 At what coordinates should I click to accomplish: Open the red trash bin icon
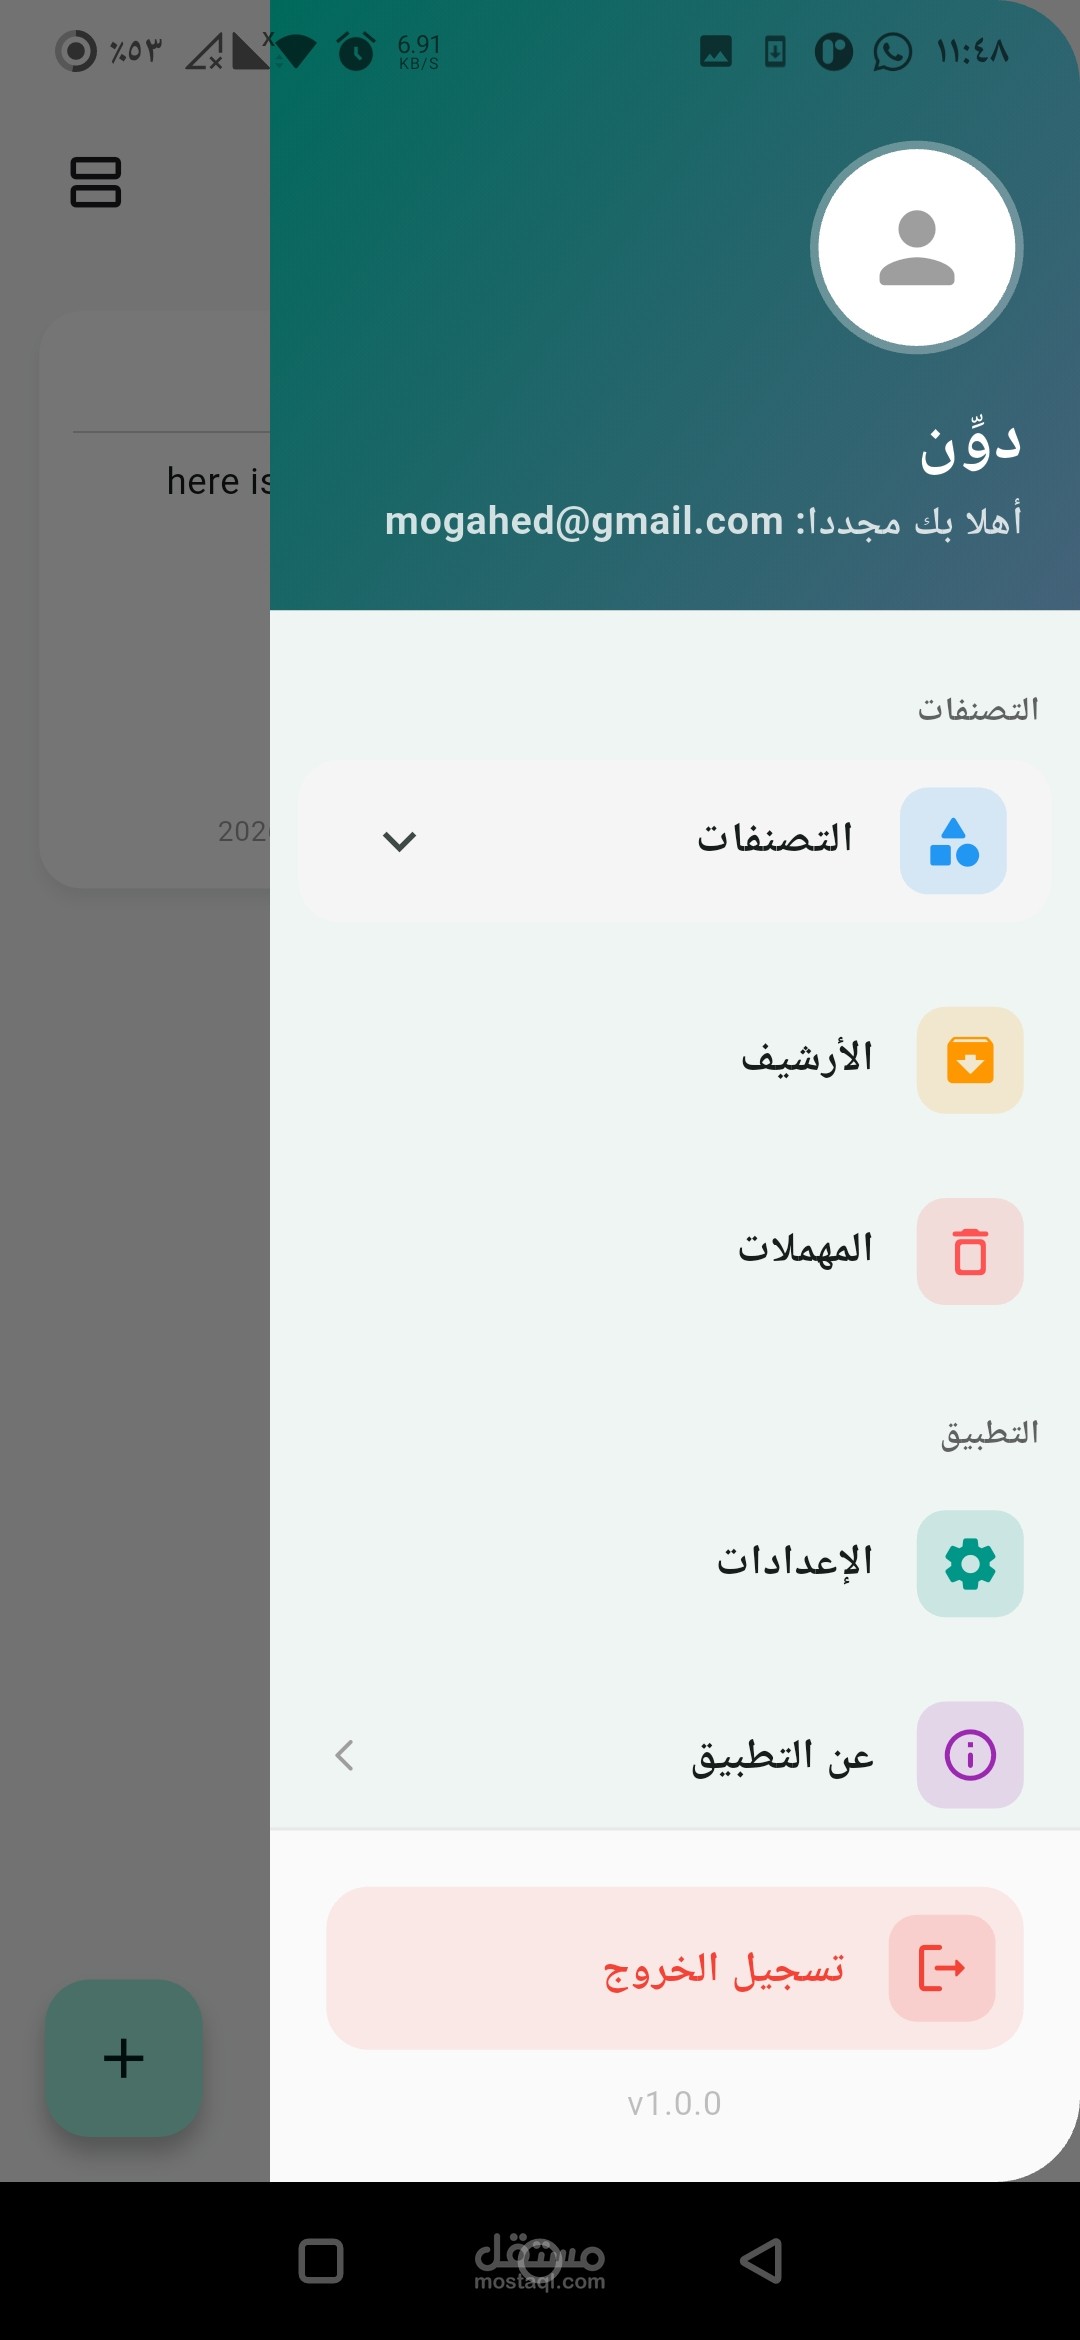click(970, 1252)
